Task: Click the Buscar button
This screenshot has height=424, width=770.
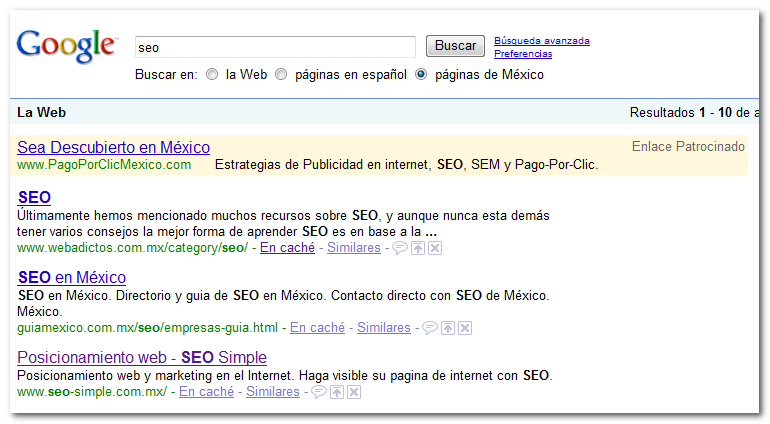Action: pyautogui.click(x=455, y=46)
